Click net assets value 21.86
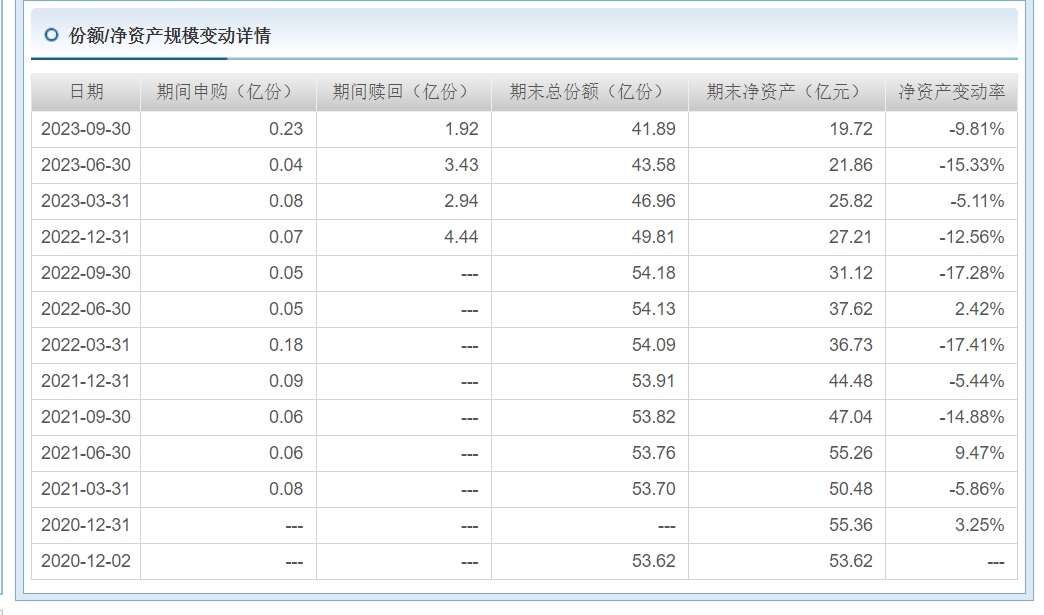This screenshot has width=1044, height=615. (851, 165)
